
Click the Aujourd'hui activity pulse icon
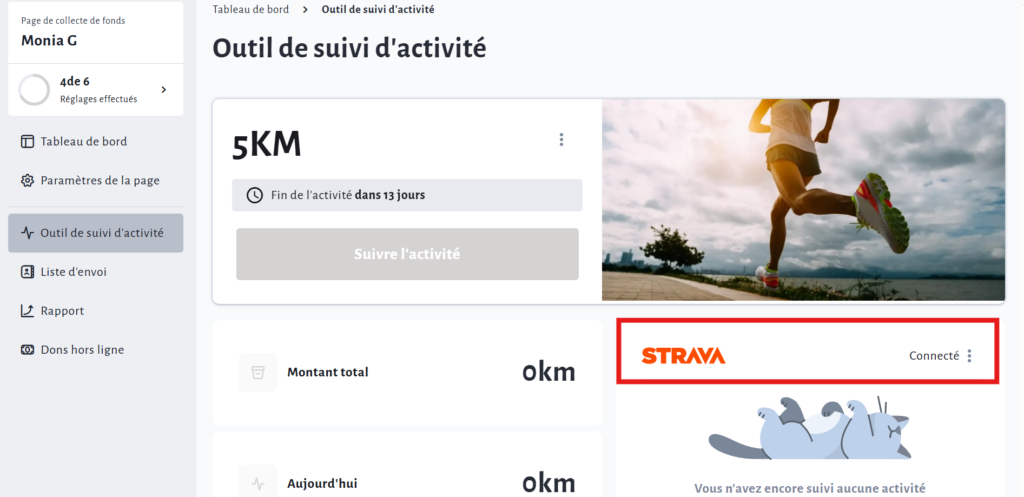tap(258, 484)
